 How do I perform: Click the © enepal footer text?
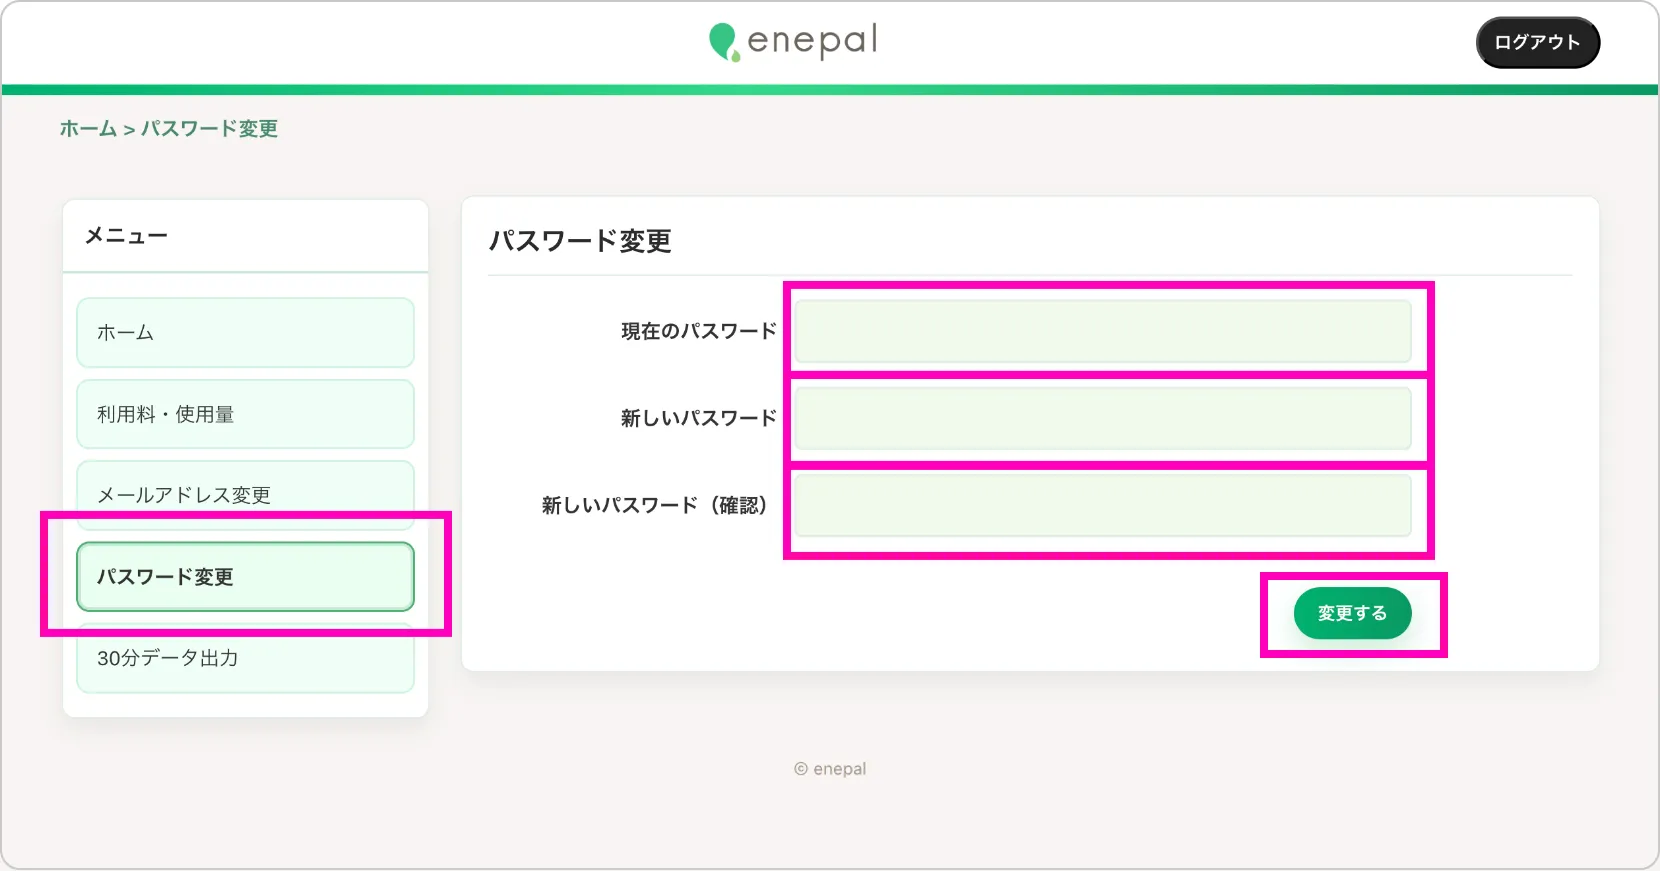(x=830, y=769)
